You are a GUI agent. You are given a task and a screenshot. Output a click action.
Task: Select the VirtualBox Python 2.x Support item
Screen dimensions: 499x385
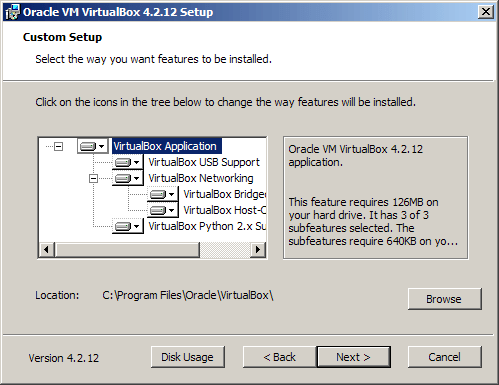207,226
